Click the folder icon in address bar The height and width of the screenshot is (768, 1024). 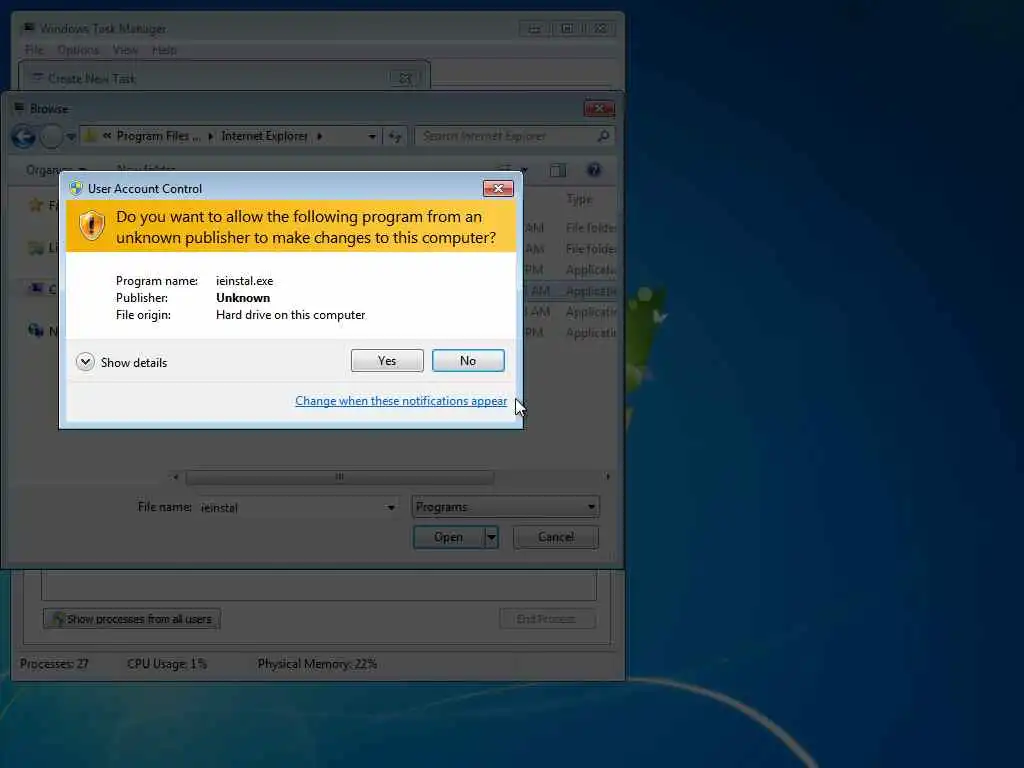tap(91, 136)
